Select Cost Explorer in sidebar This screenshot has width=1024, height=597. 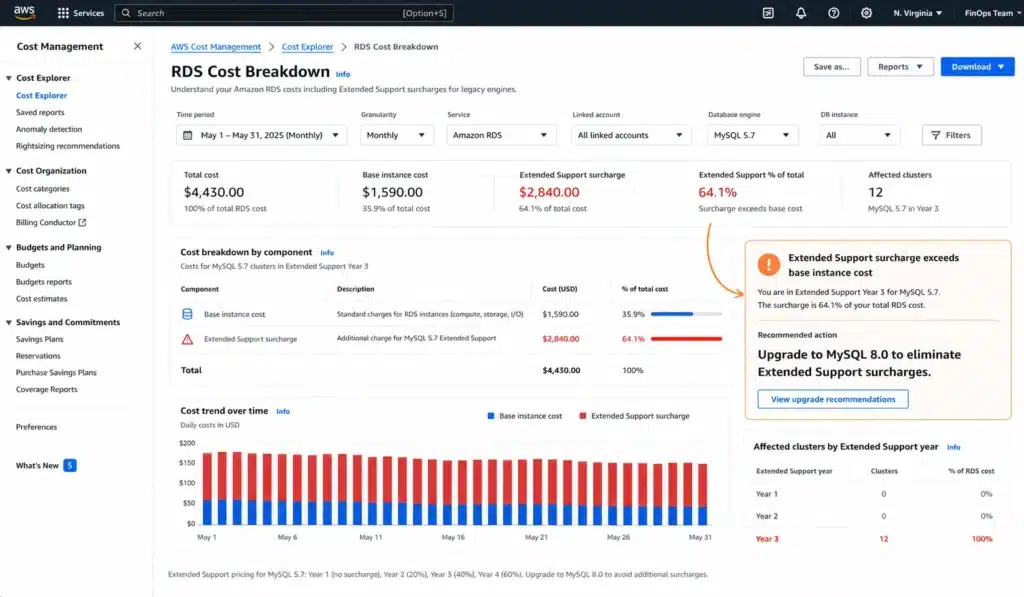(41, 95)
